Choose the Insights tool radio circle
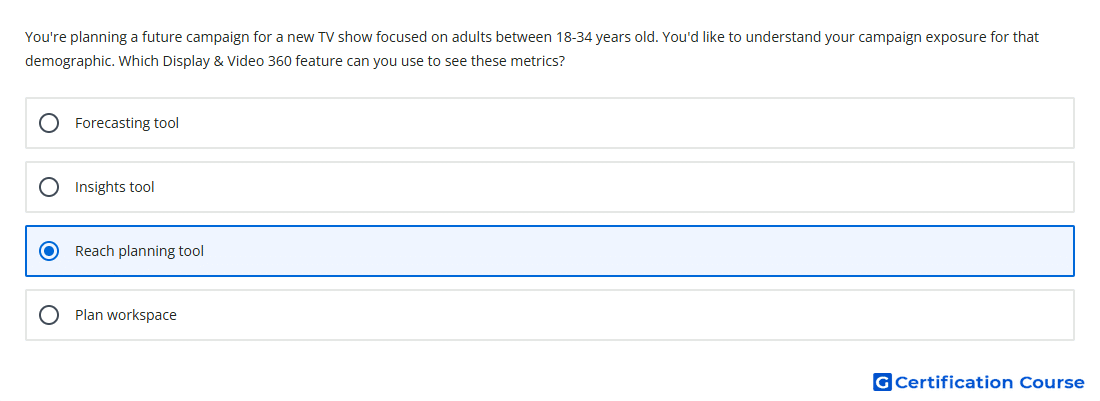 (49, 187)
